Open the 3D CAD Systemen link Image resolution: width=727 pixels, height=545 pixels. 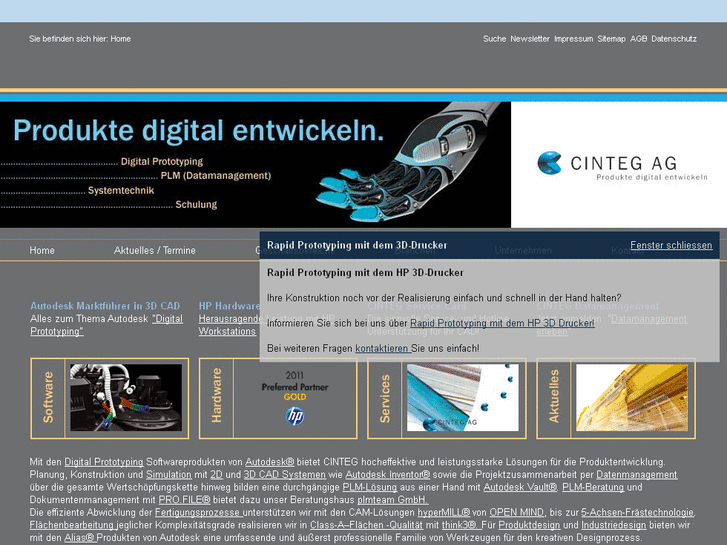285,474
